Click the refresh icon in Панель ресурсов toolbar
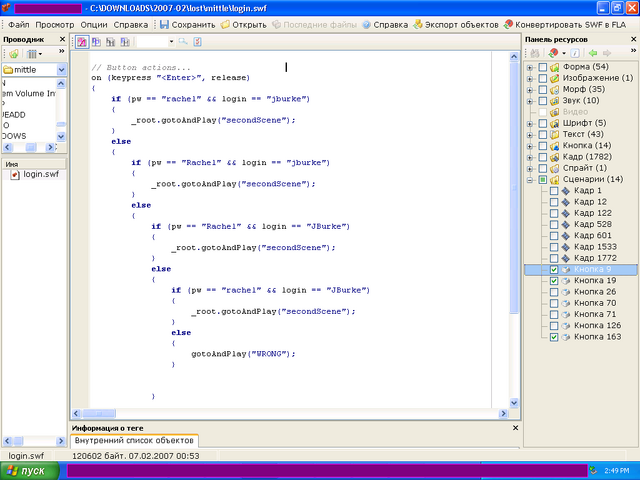This screenshot has height=480, width=640. coord(553,53)
